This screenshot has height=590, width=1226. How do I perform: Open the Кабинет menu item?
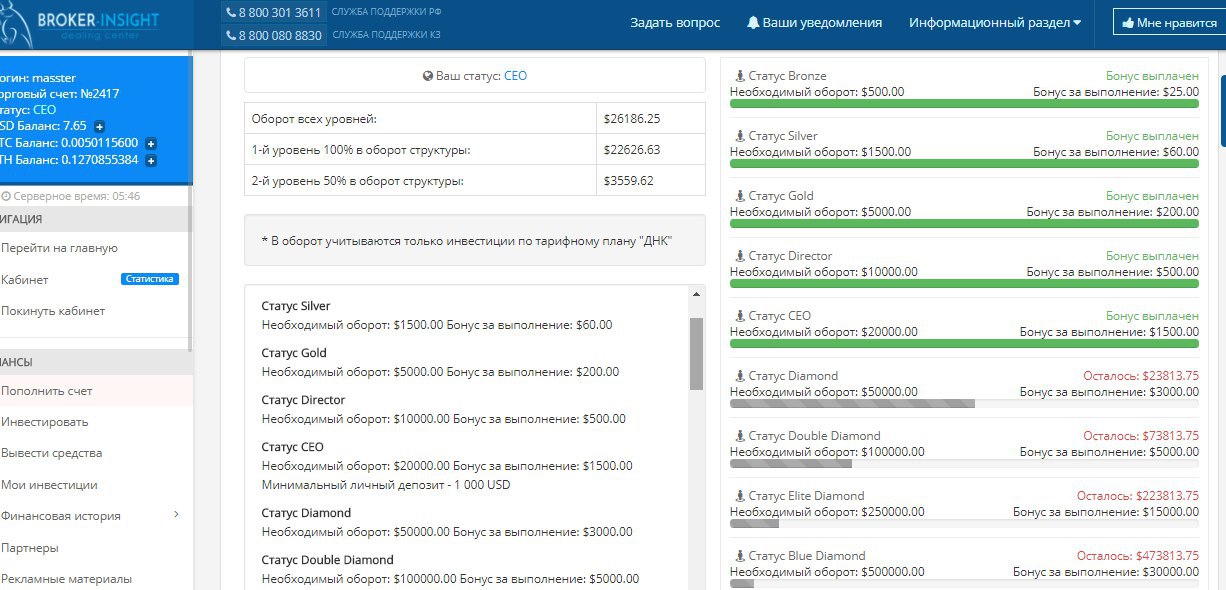tap(24, 280)
